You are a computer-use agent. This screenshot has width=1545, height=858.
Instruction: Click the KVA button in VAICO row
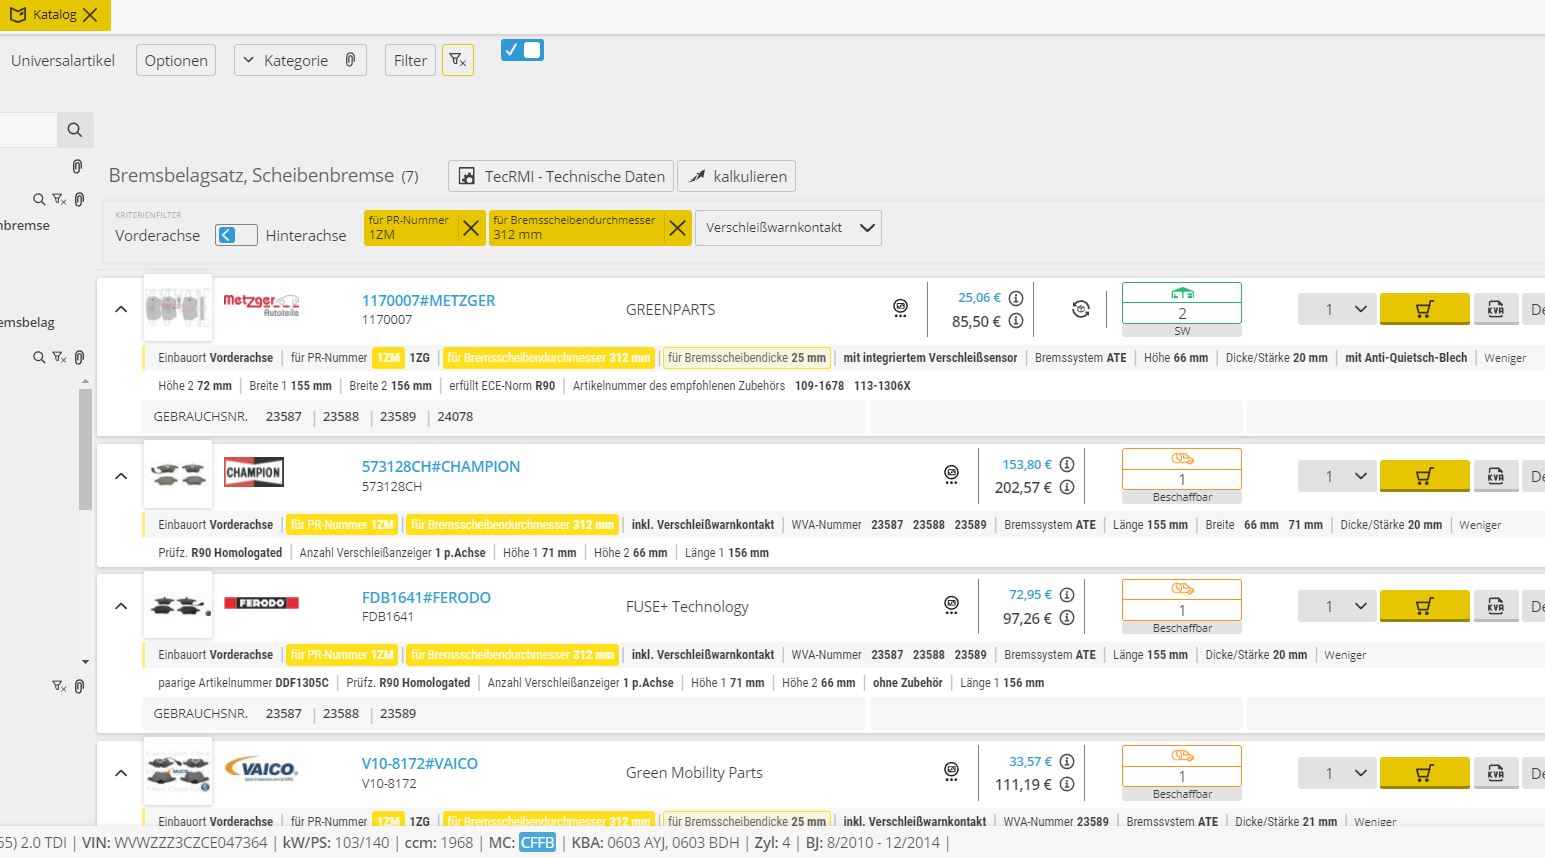[1496, 773]
